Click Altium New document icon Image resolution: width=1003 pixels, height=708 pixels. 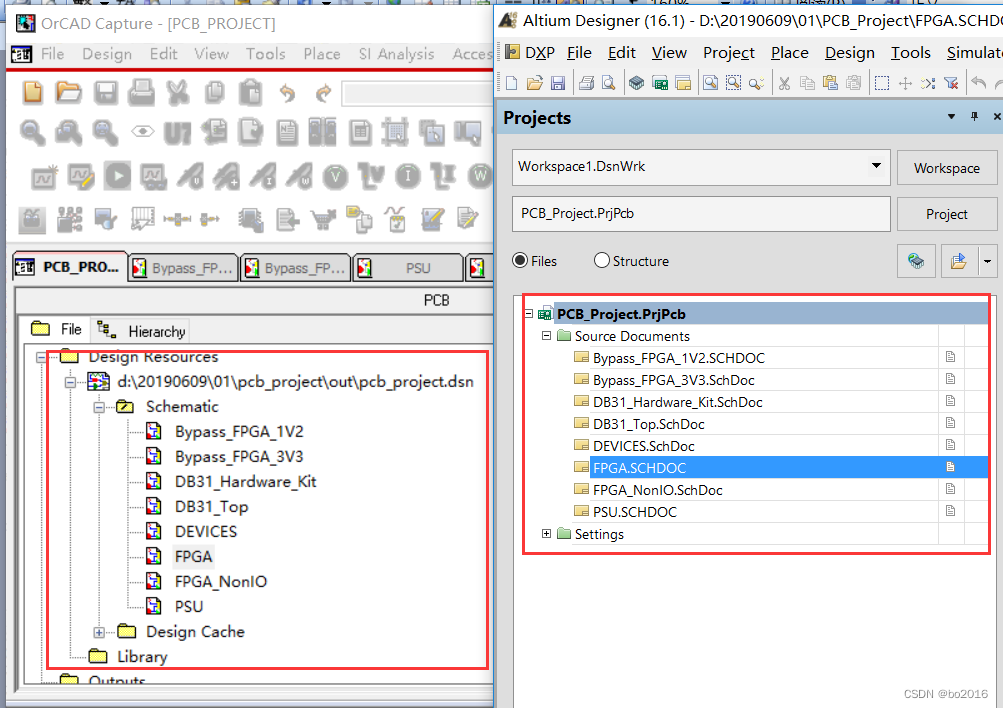click(511, 83)
